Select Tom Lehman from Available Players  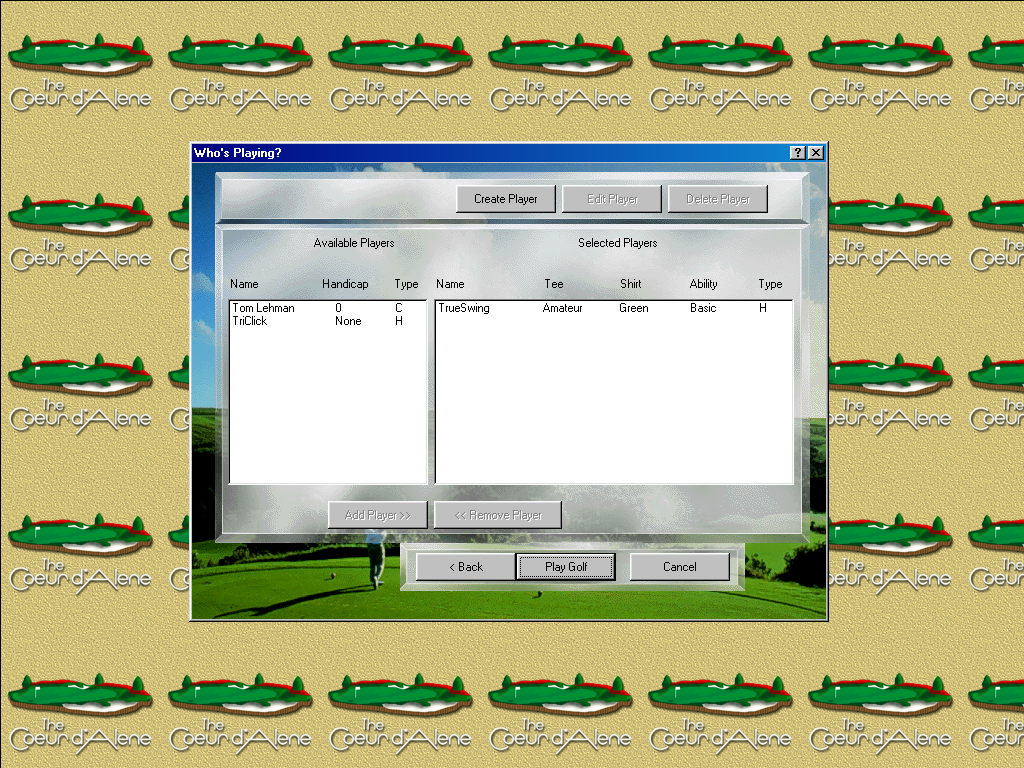pyautogui.click(x=263, y=308)
